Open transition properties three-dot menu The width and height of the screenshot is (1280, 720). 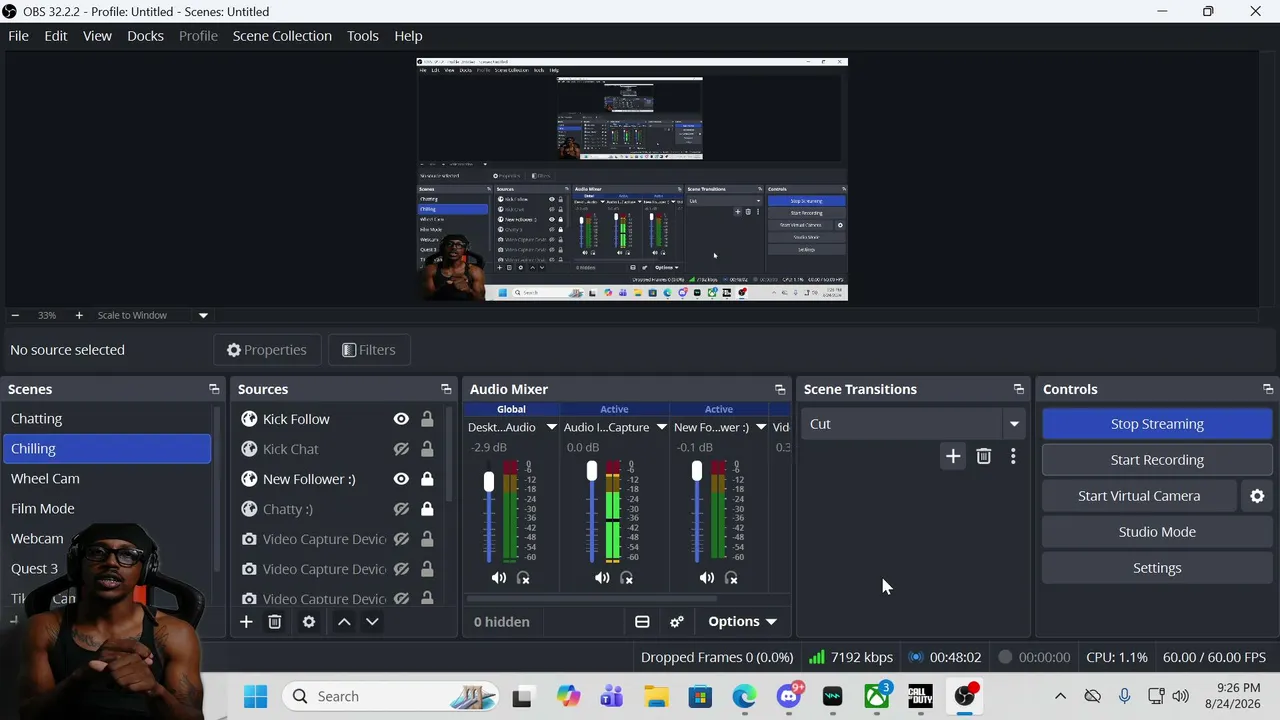pyautogui.click(x=1013, y=457)
